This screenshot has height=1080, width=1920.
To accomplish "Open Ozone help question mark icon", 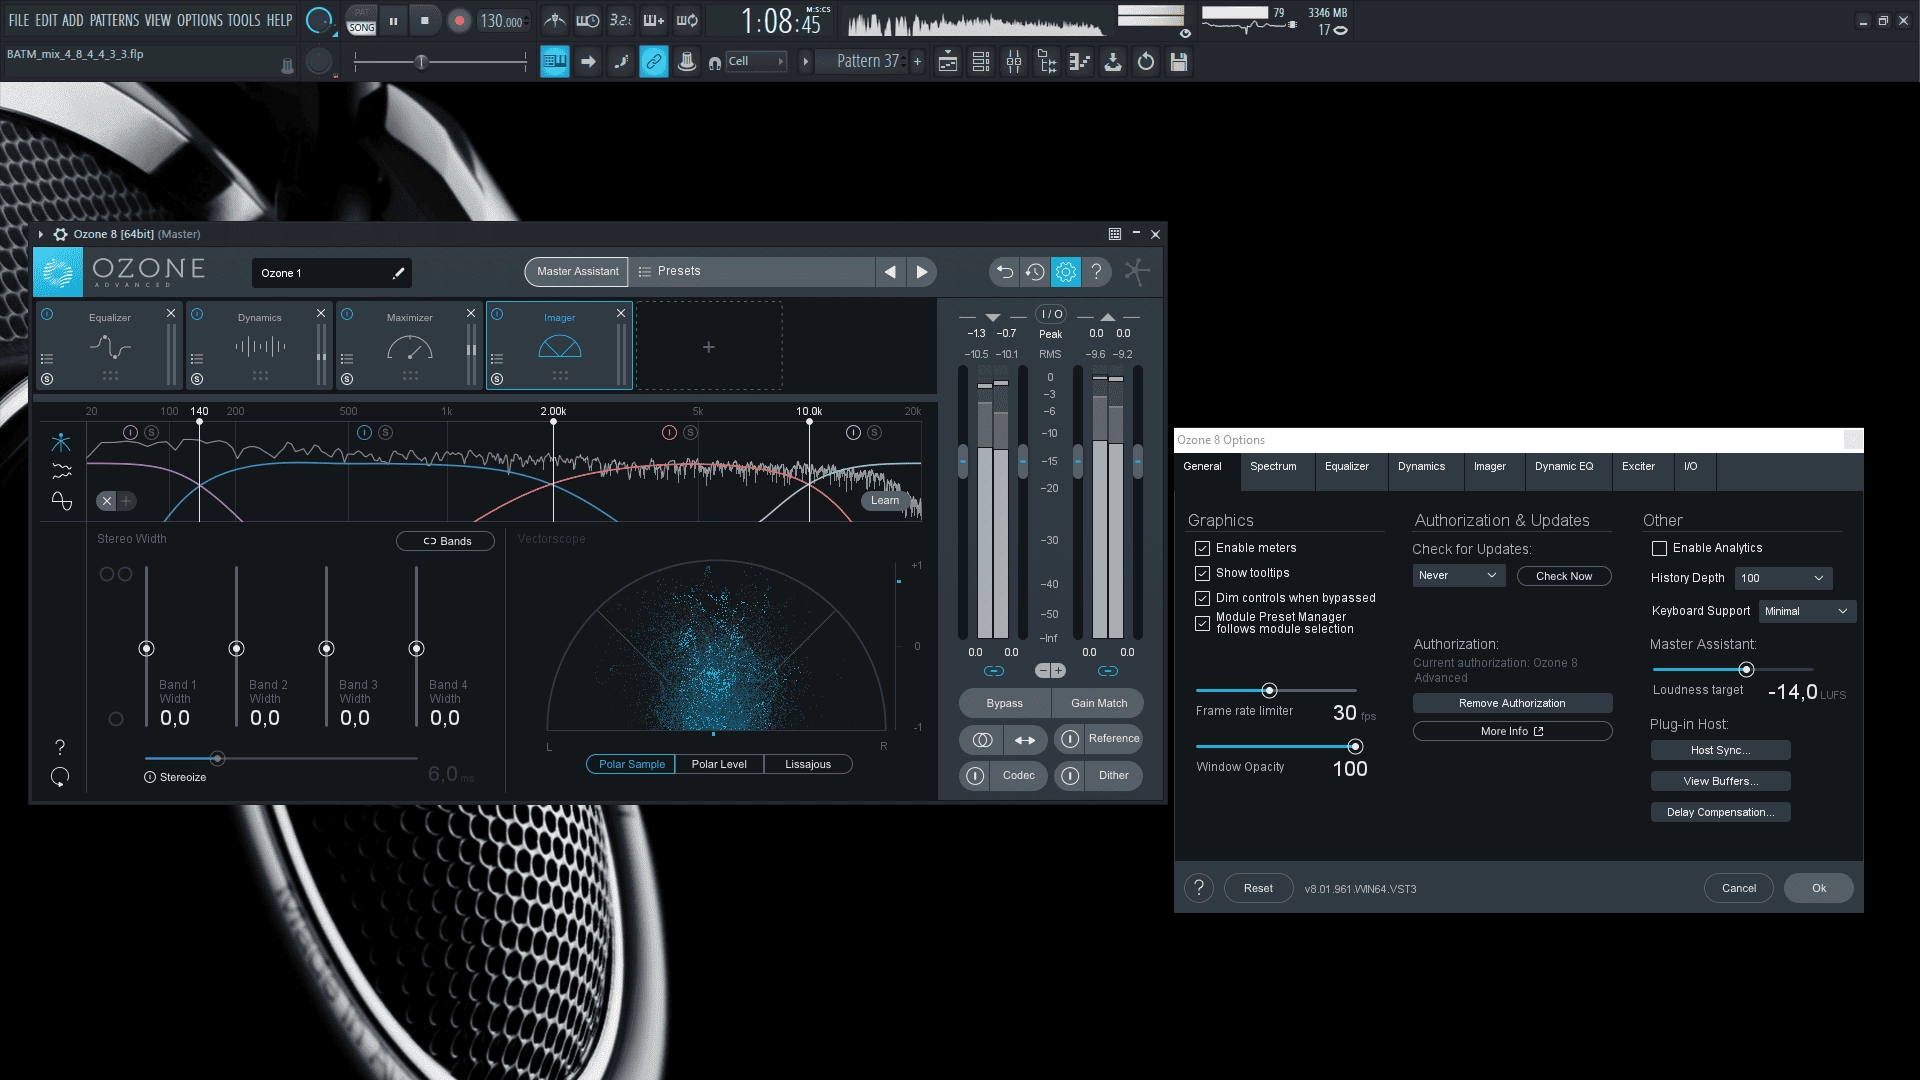I will point(1096,271).
